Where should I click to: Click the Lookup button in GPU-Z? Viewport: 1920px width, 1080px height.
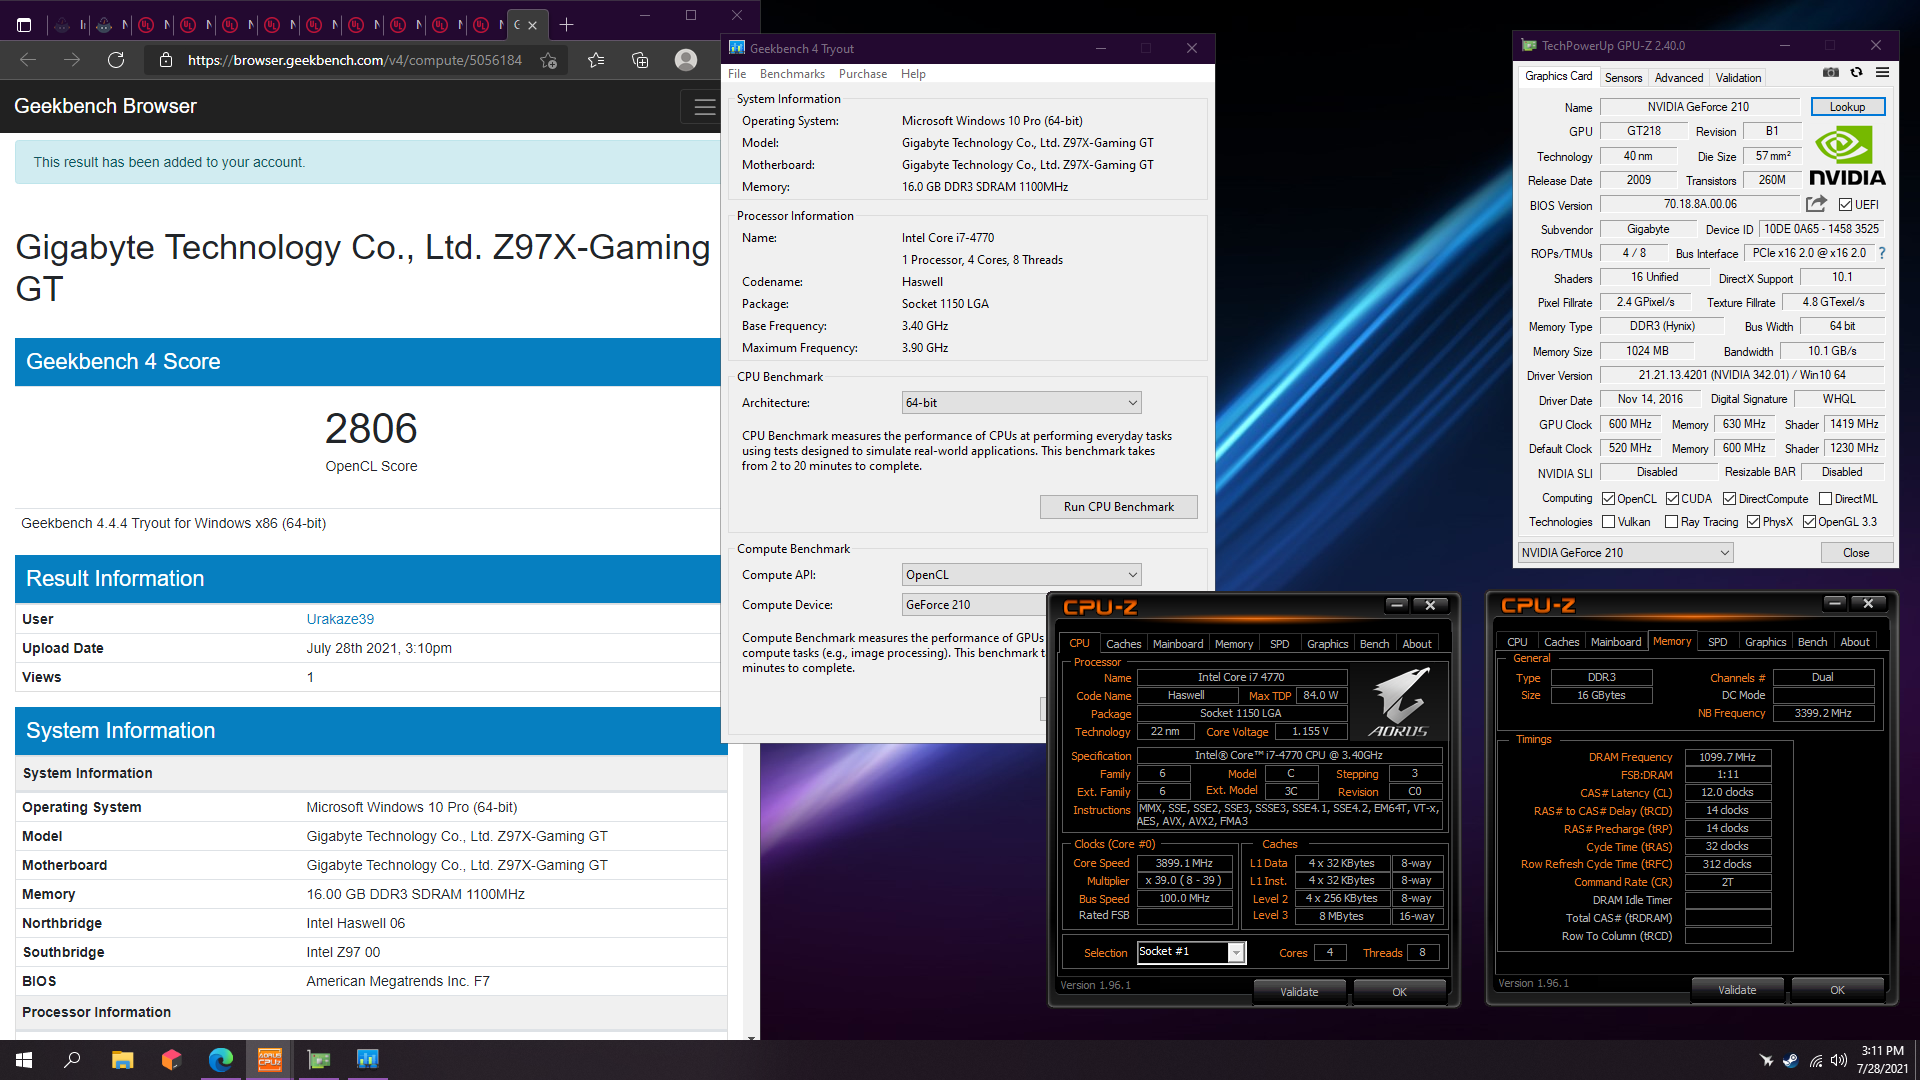[1847, 107]
